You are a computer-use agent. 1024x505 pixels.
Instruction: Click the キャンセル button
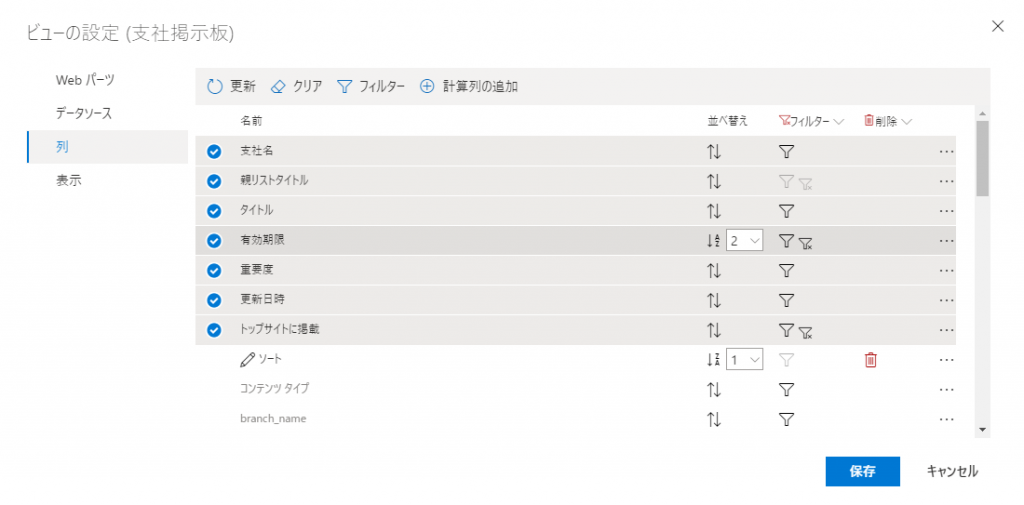coord(952,471)
